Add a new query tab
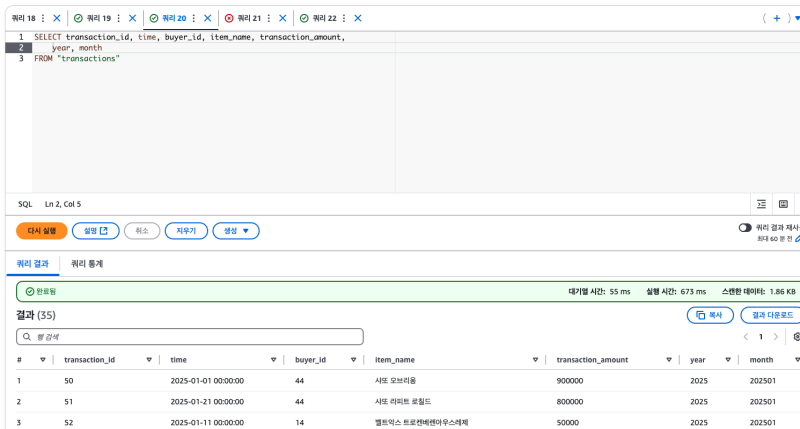Screen dimensions: 800x429 (777, 18)
